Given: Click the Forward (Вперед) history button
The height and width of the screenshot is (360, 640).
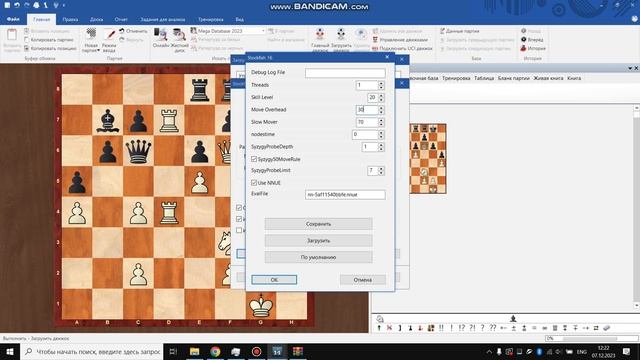Looking at the screenshot, I should [x=532, y=40].
